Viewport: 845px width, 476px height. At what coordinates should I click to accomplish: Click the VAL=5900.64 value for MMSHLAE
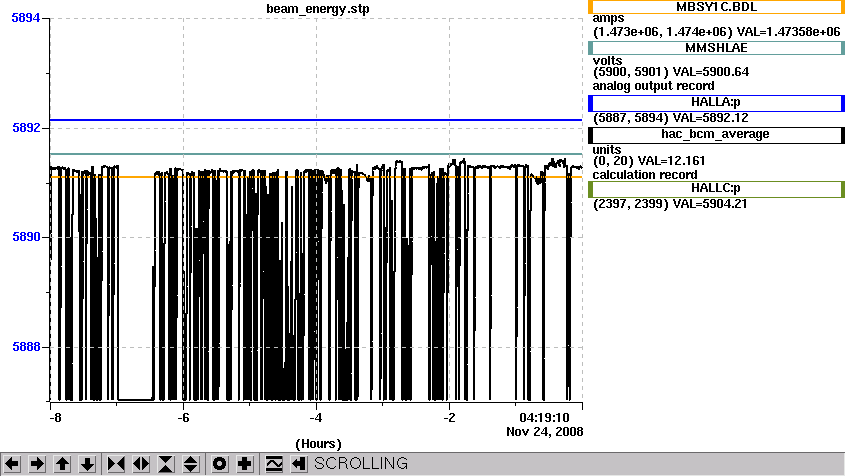[x=710, y=72]
